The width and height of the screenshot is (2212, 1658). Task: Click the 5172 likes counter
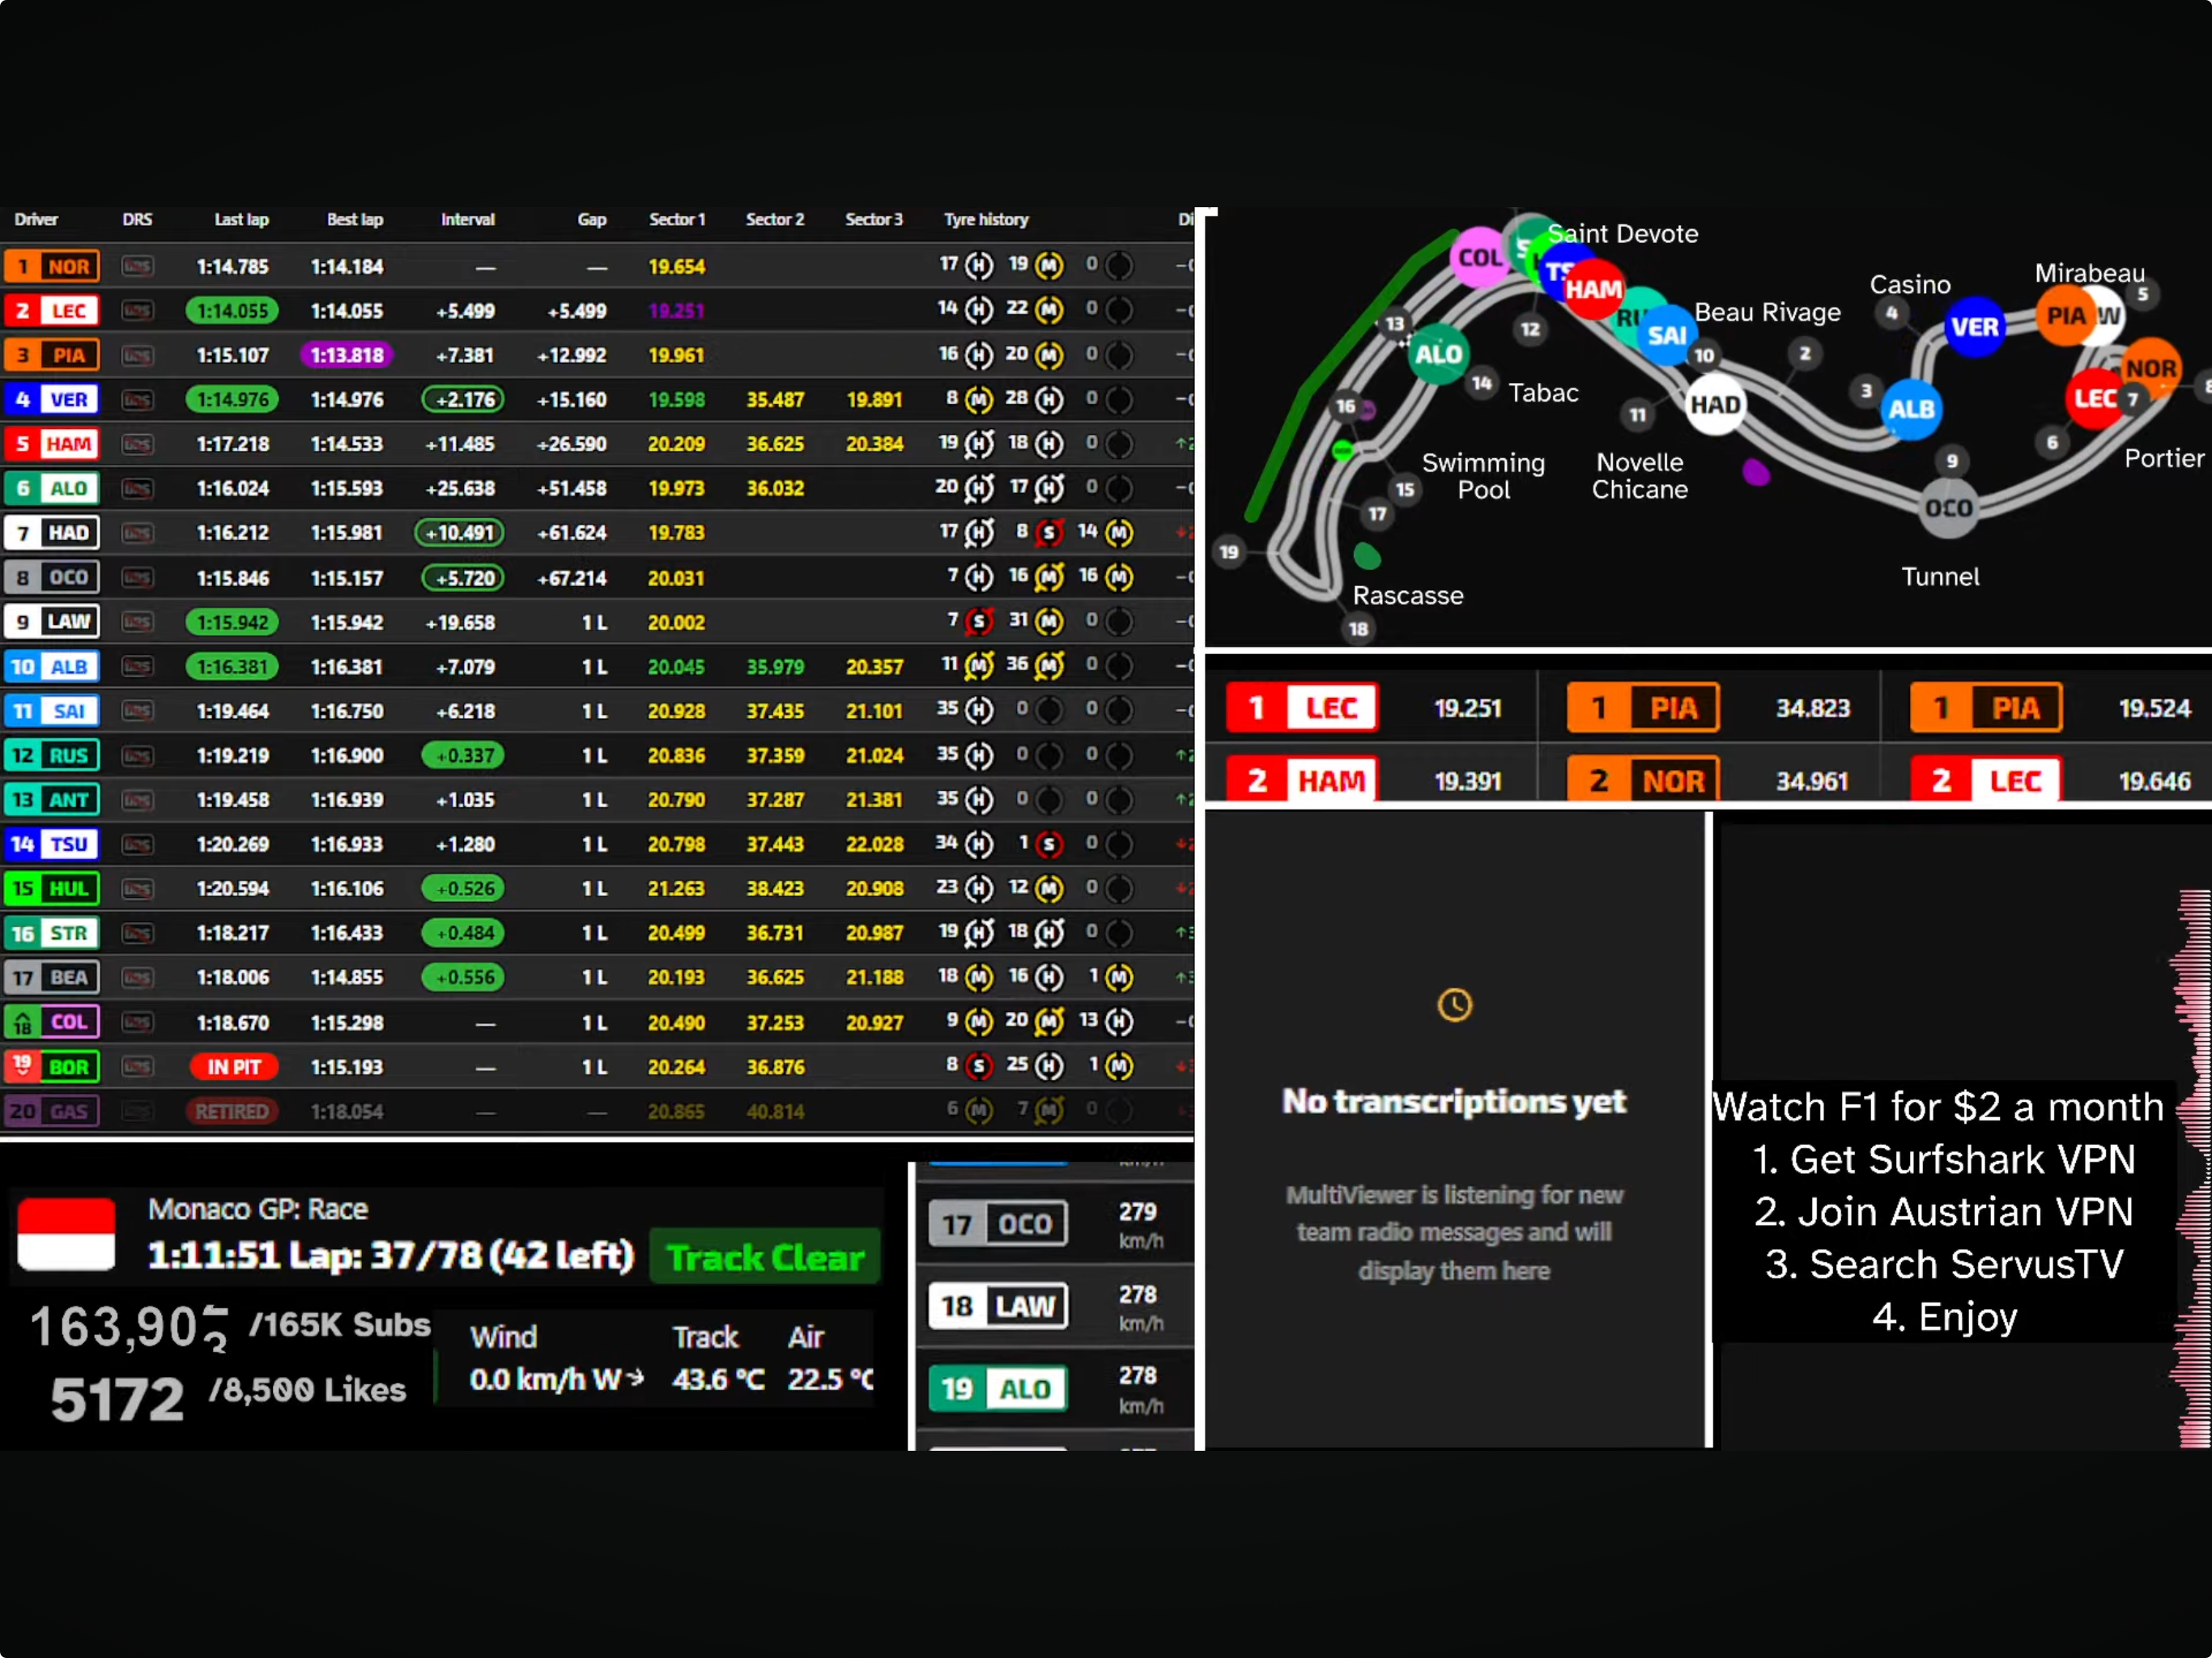(117, 1398)
